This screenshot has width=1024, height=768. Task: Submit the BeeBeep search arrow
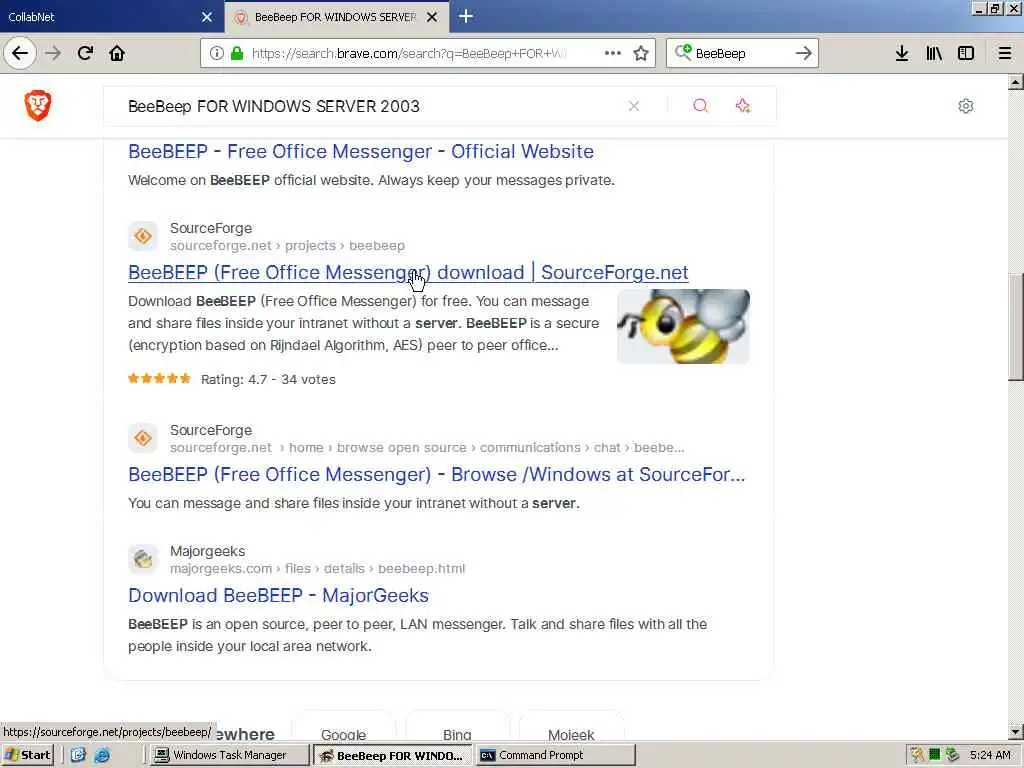(x=803, y=54)
